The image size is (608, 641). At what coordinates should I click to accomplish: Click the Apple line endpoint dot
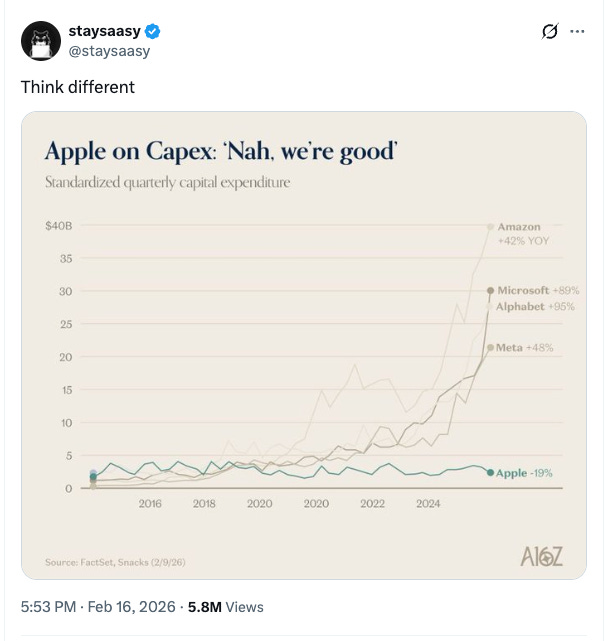click(490, 472)
